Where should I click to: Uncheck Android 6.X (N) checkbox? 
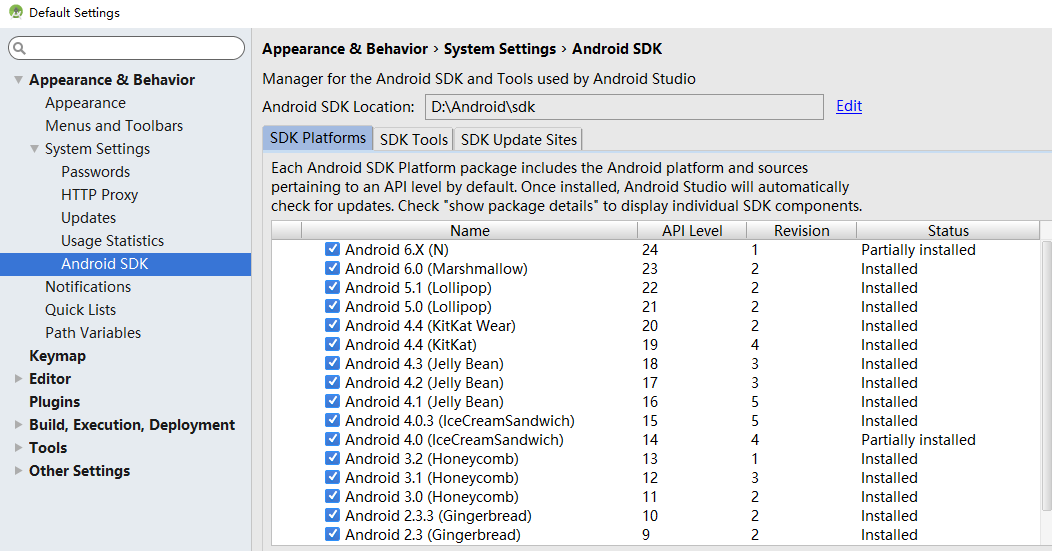pos(332,249)
